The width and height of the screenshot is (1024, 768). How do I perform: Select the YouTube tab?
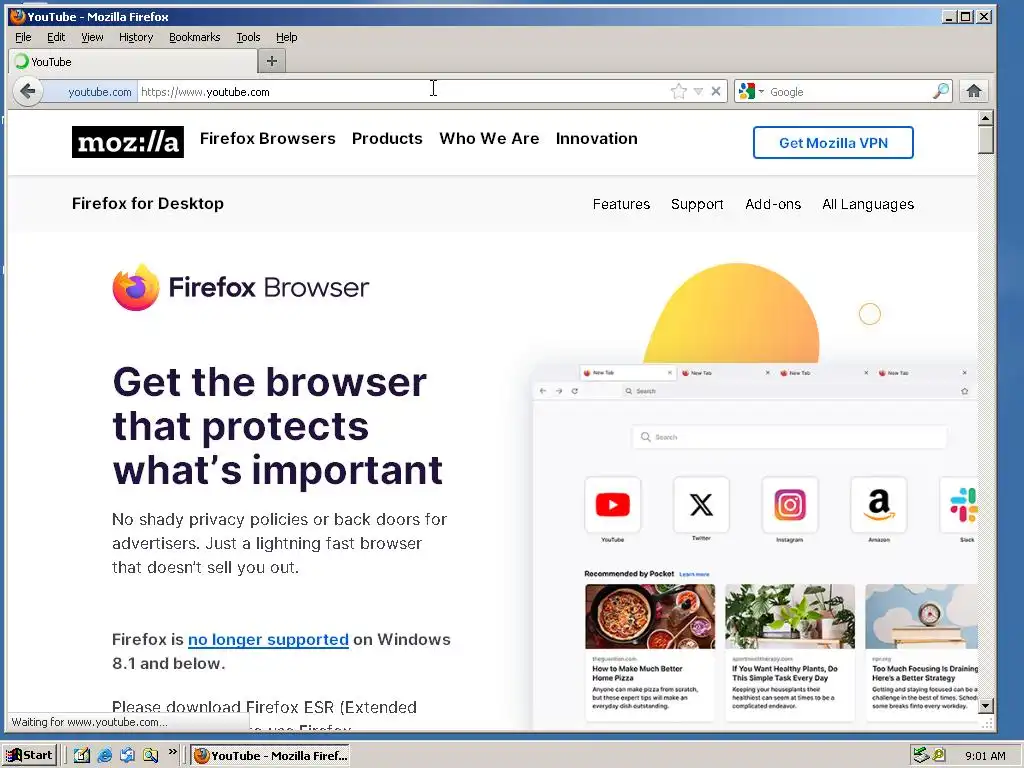coord(133,61)
